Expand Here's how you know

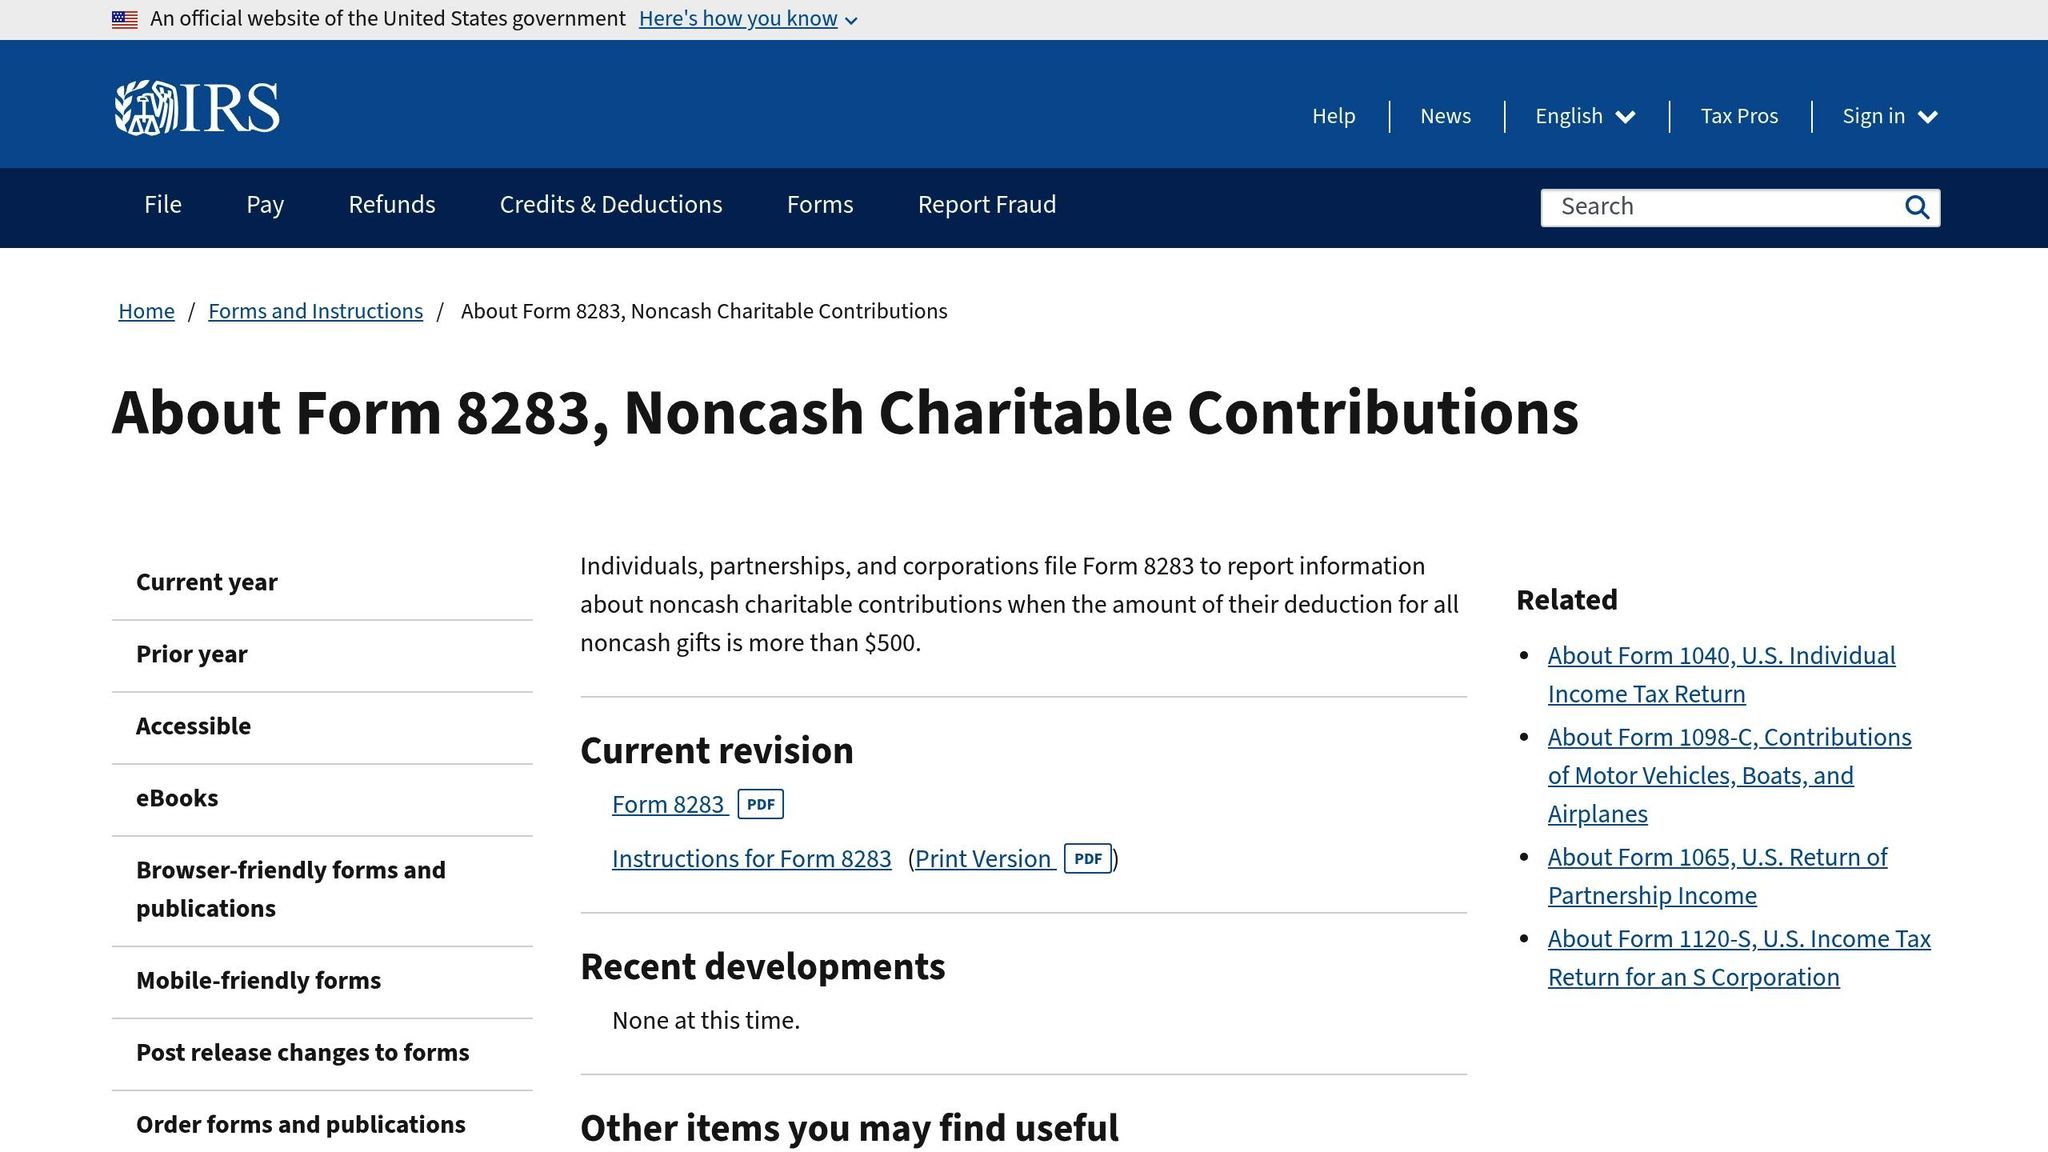738,18
